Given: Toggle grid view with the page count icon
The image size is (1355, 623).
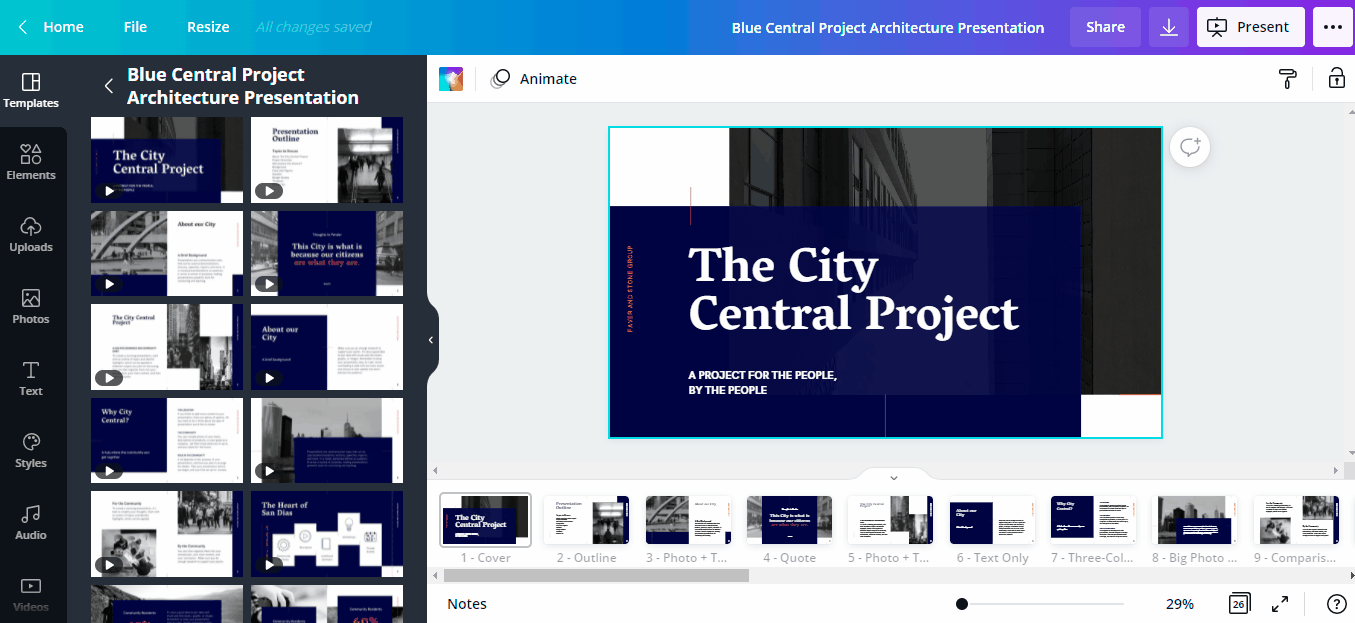Looking at the screenshot, I should tap(1239, 604).
